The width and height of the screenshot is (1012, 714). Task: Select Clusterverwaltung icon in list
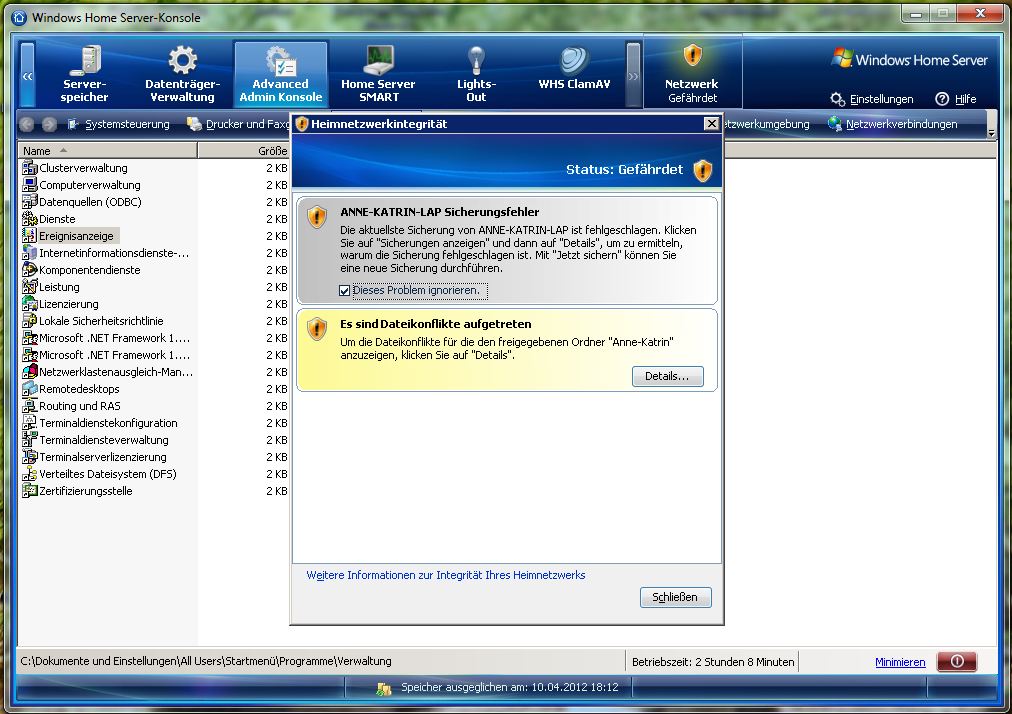coord(30,168)
